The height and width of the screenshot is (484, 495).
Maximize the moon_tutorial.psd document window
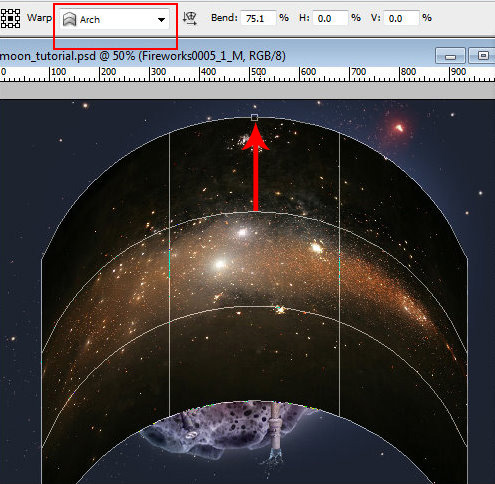point(482,56)
